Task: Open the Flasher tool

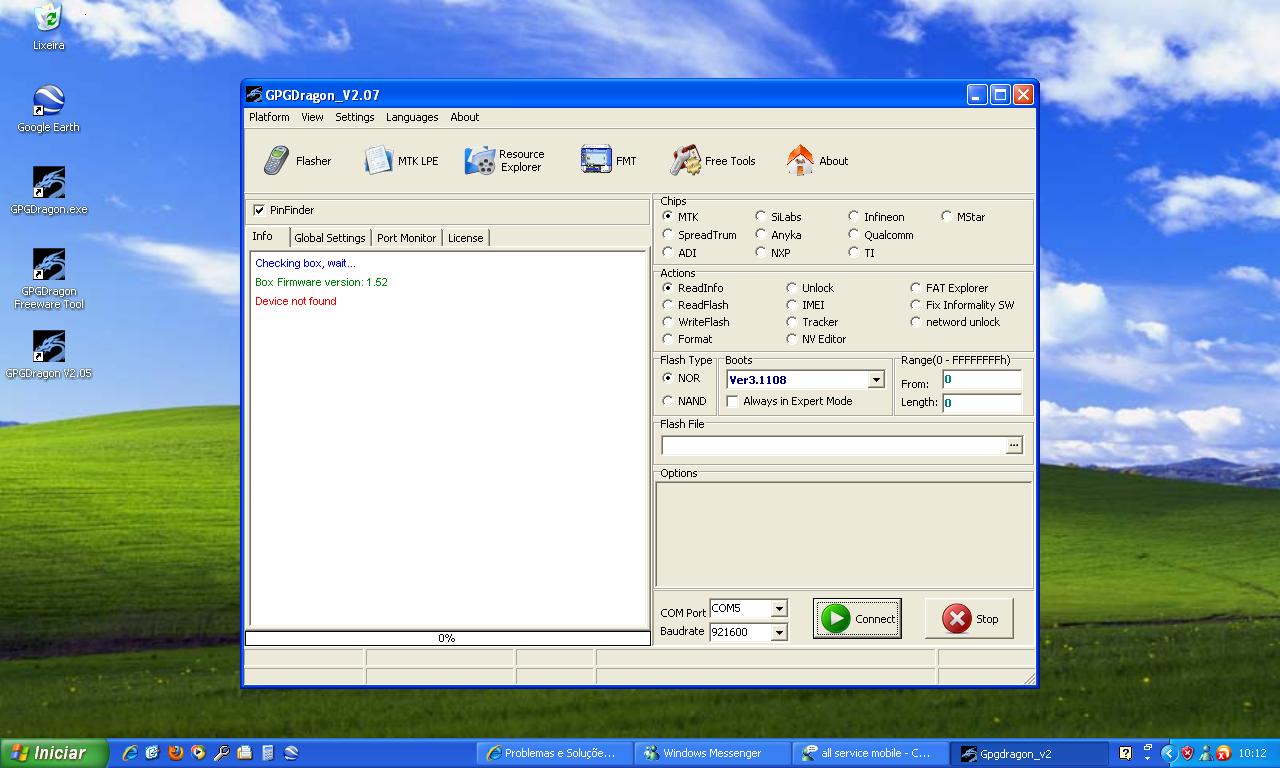Action: pyautogui.click(x=297, y=160)
